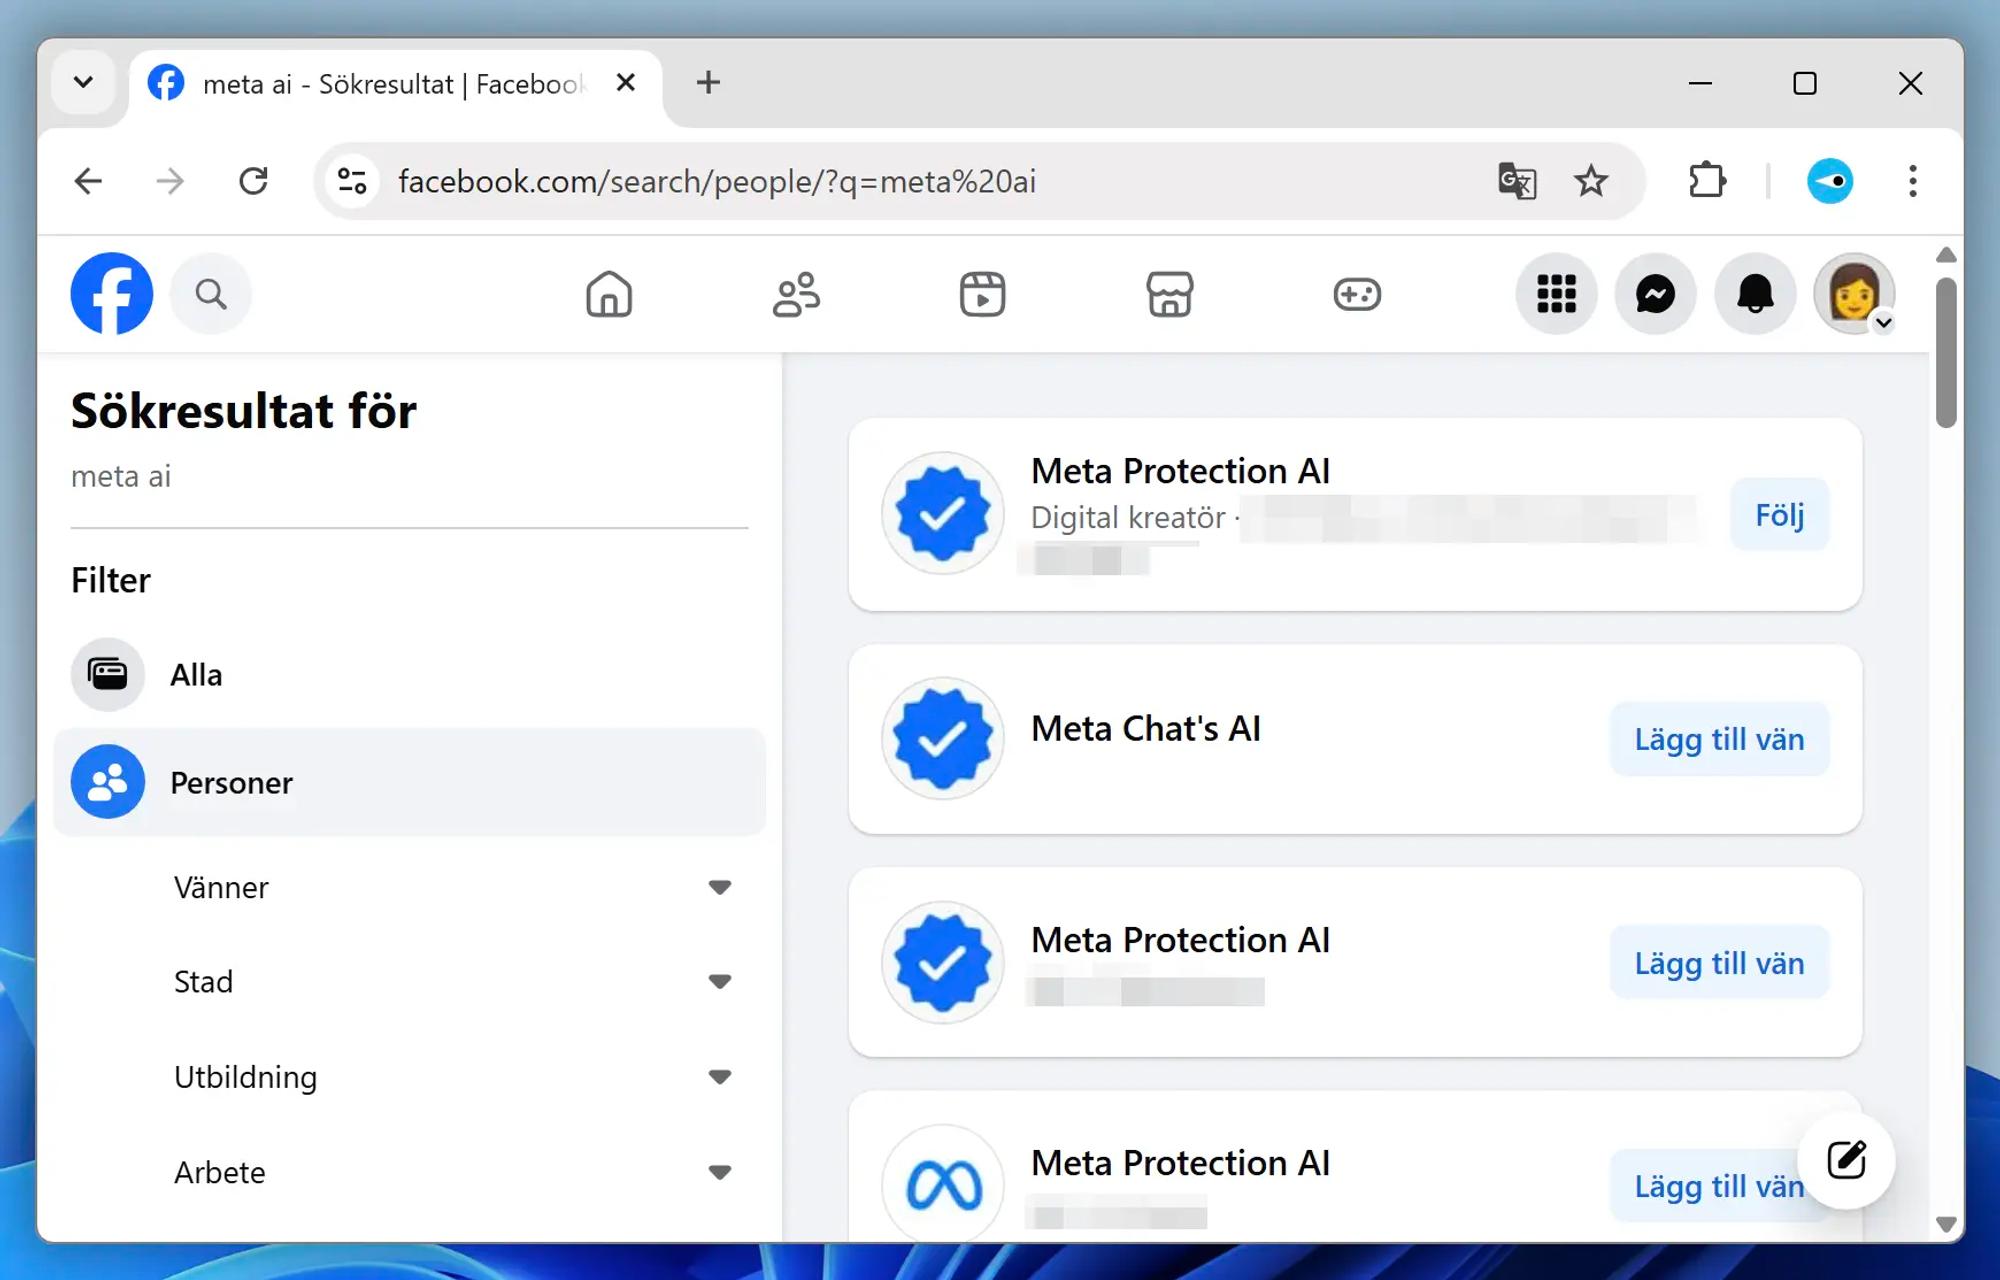Click Lägg till vän for Meta Chat's AI
This screenshot has width=2000, height=1280.
pyautogui.click(x=1718, y=739)
